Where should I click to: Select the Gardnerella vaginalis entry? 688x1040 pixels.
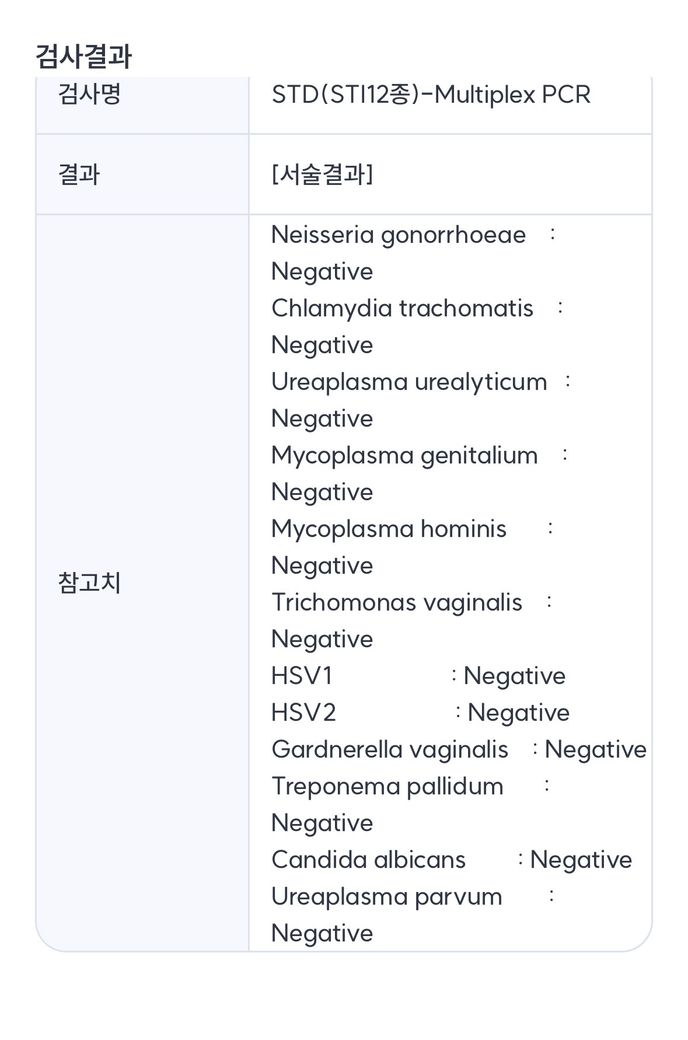point(389,750)
